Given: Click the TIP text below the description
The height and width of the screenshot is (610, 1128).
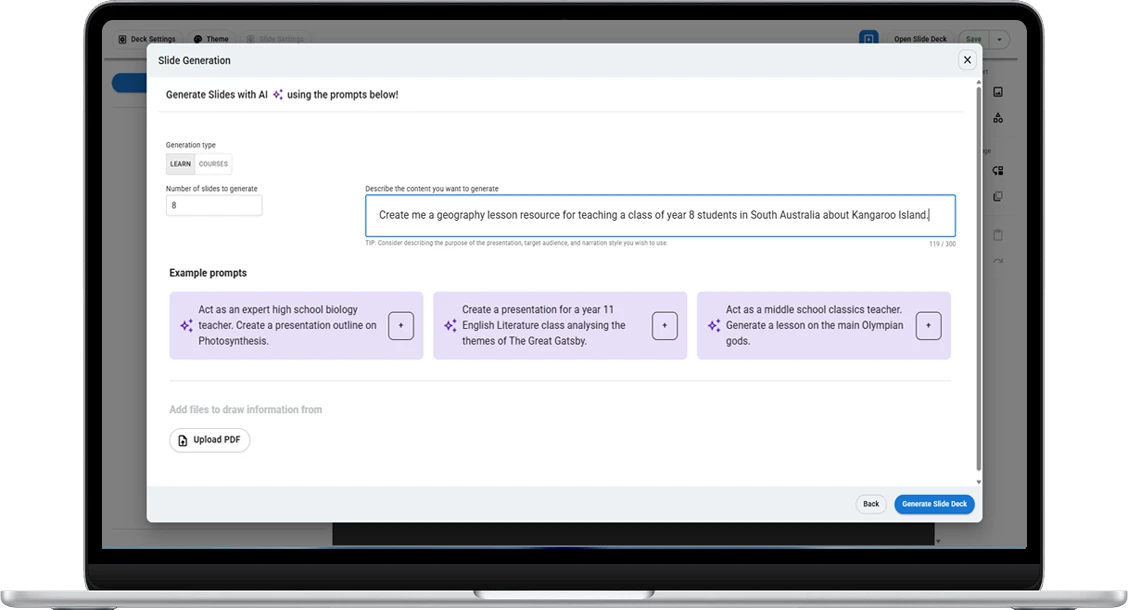Looking at the screenshot, I should 516,243.
